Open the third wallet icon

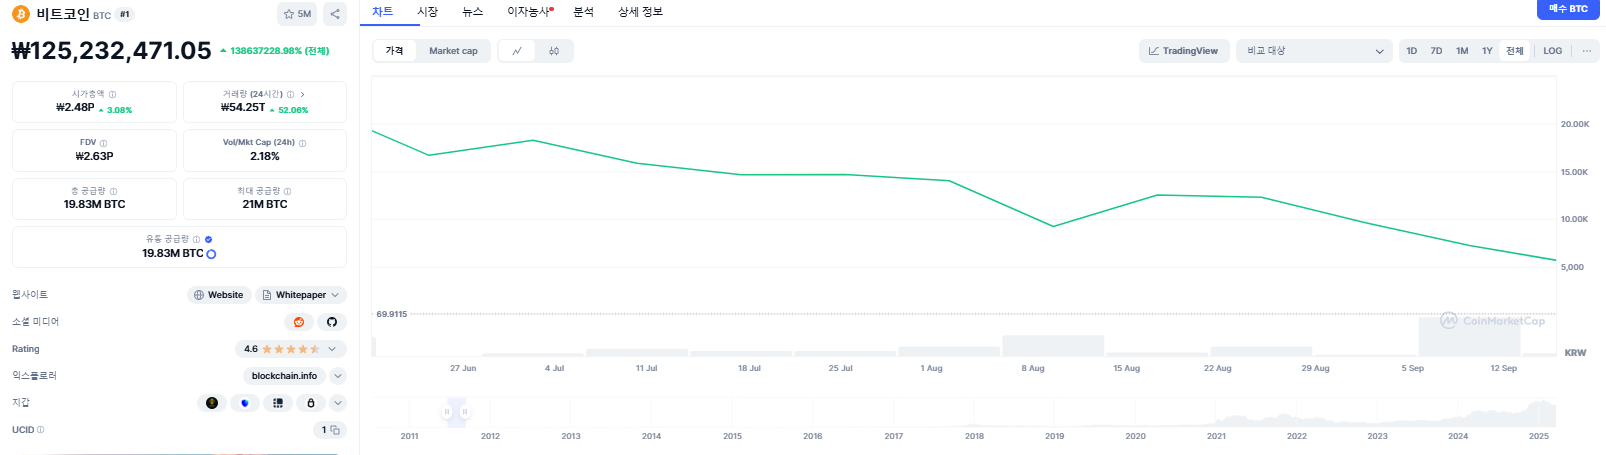(x=278, y=403)
